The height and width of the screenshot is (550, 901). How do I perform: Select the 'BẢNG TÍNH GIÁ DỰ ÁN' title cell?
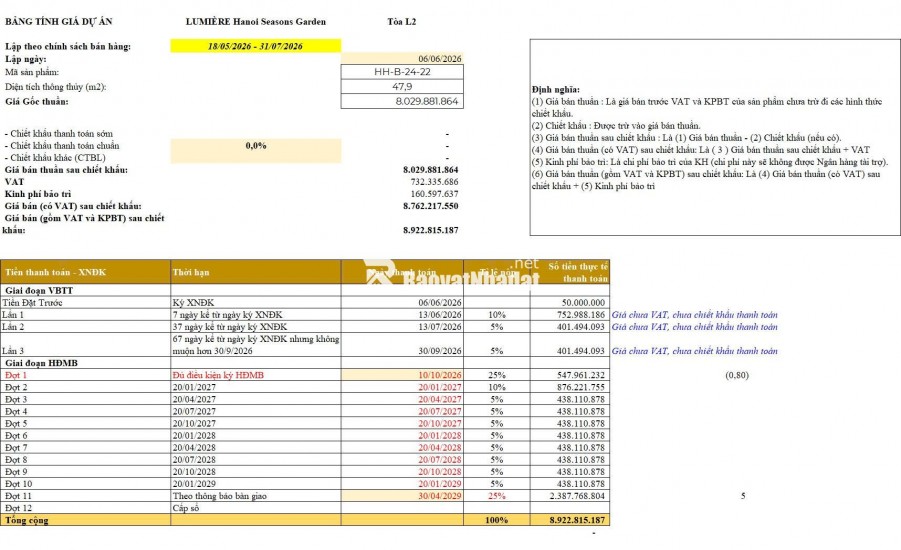click(x=59, y=22)
